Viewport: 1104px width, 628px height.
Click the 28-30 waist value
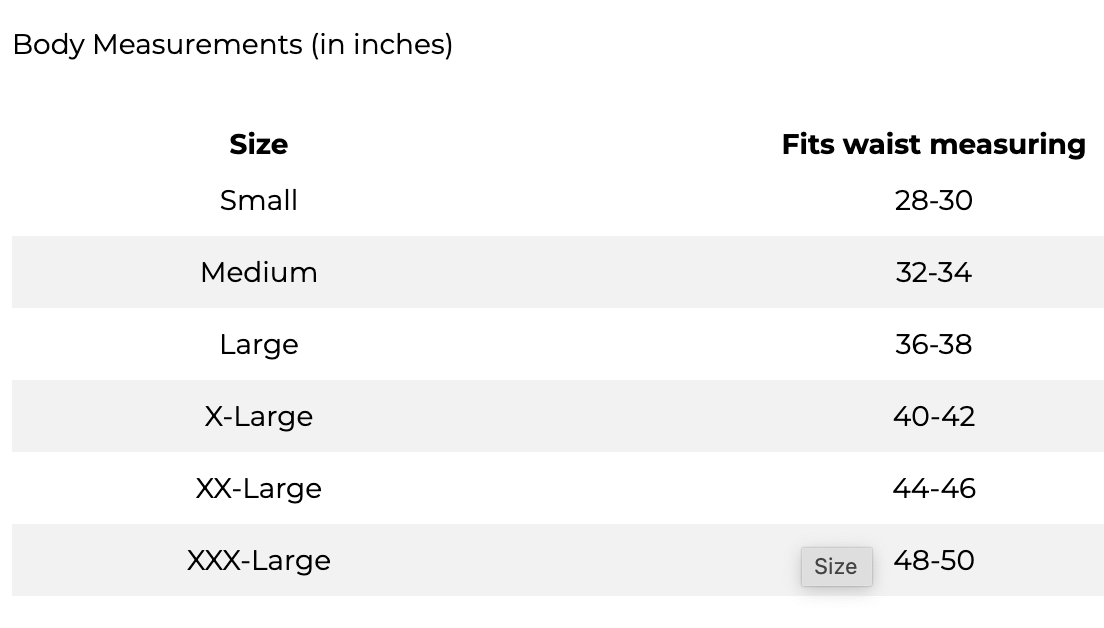tap(934, 201)
